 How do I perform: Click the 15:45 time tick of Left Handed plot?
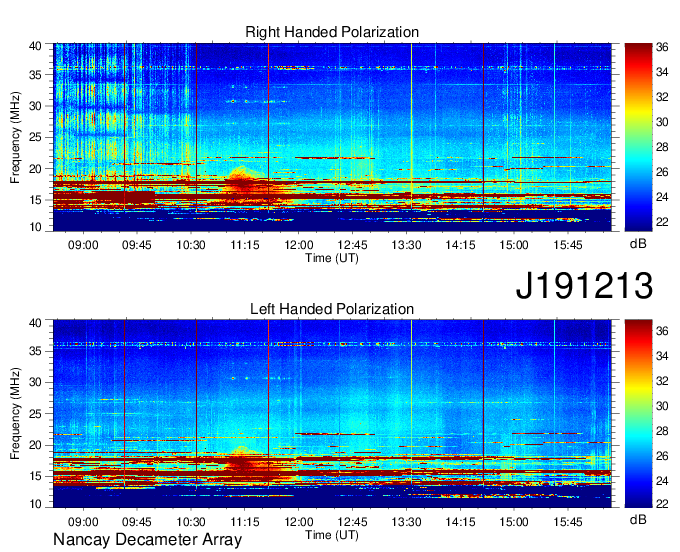(568, 521)
